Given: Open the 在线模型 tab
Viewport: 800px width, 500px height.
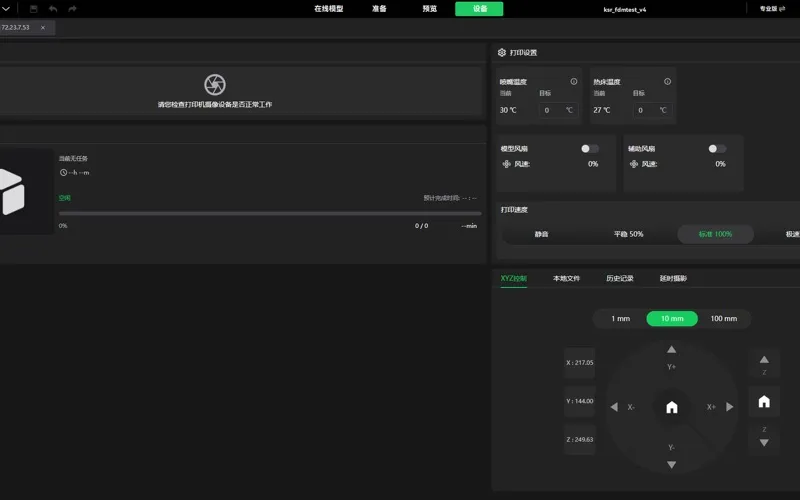Looking at the screenshot, I should [x=329, y=9].
